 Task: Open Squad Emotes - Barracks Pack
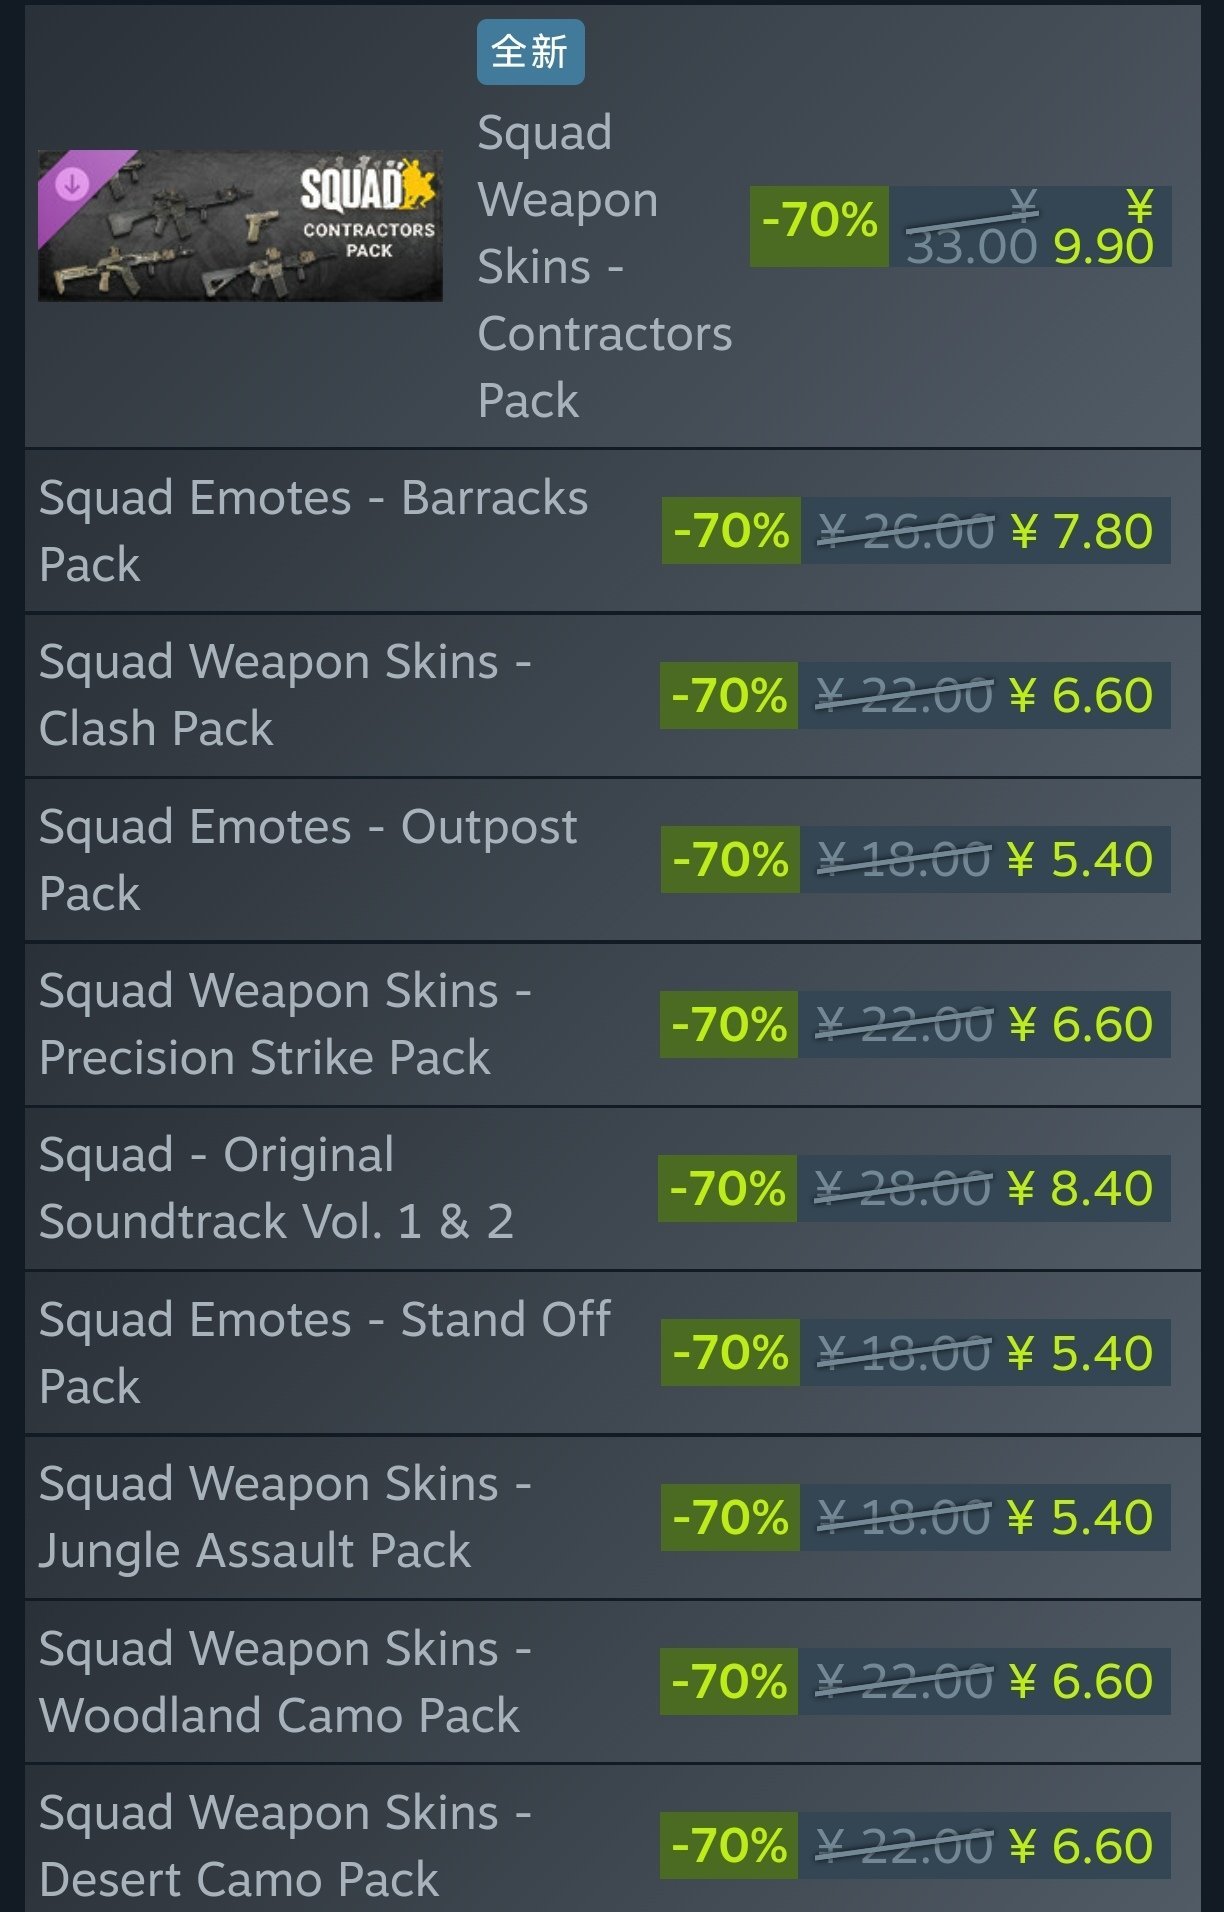(313, 531)
